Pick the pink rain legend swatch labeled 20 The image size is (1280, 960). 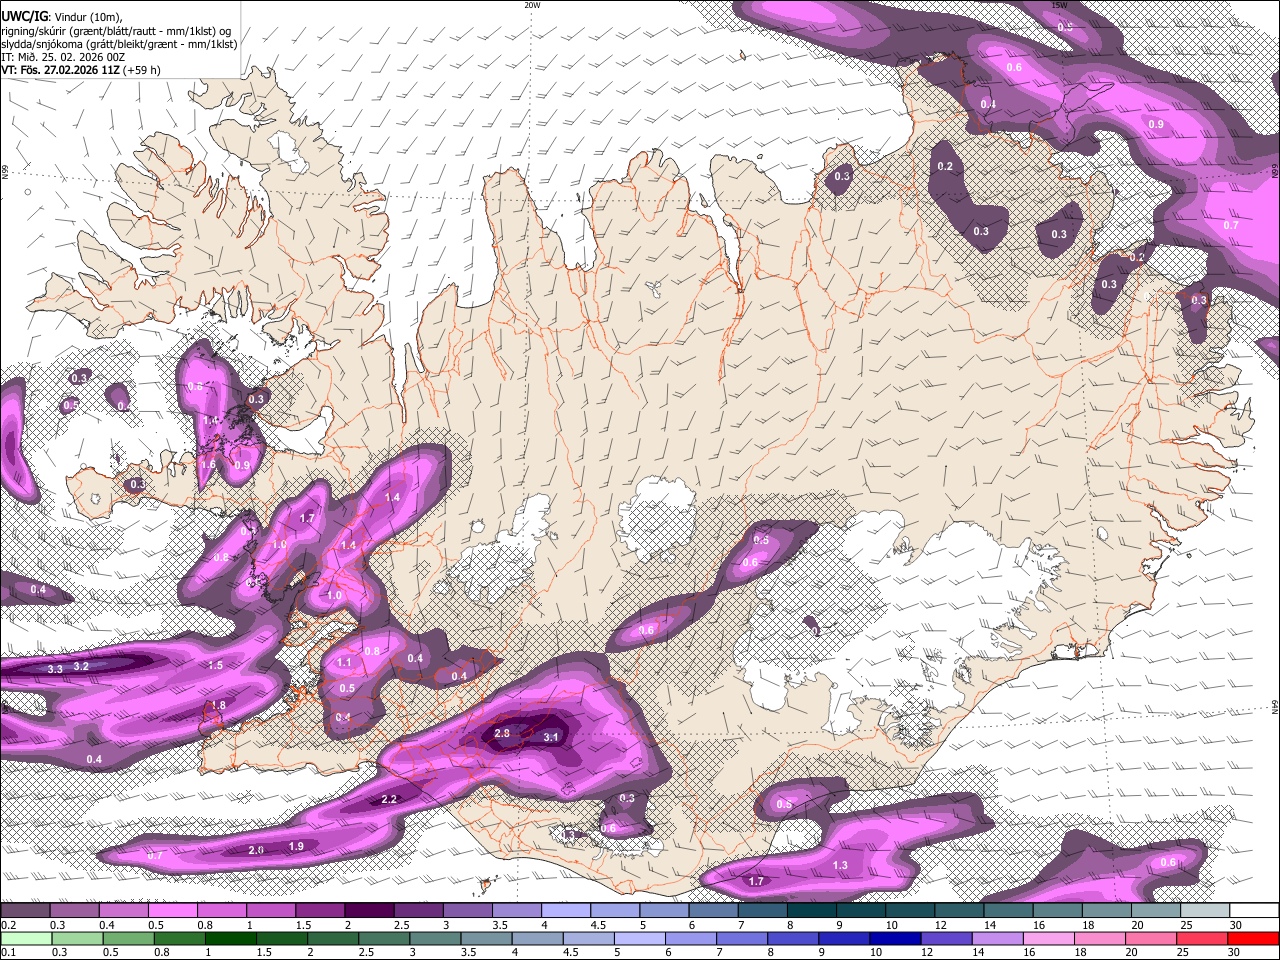point(1152,938)
